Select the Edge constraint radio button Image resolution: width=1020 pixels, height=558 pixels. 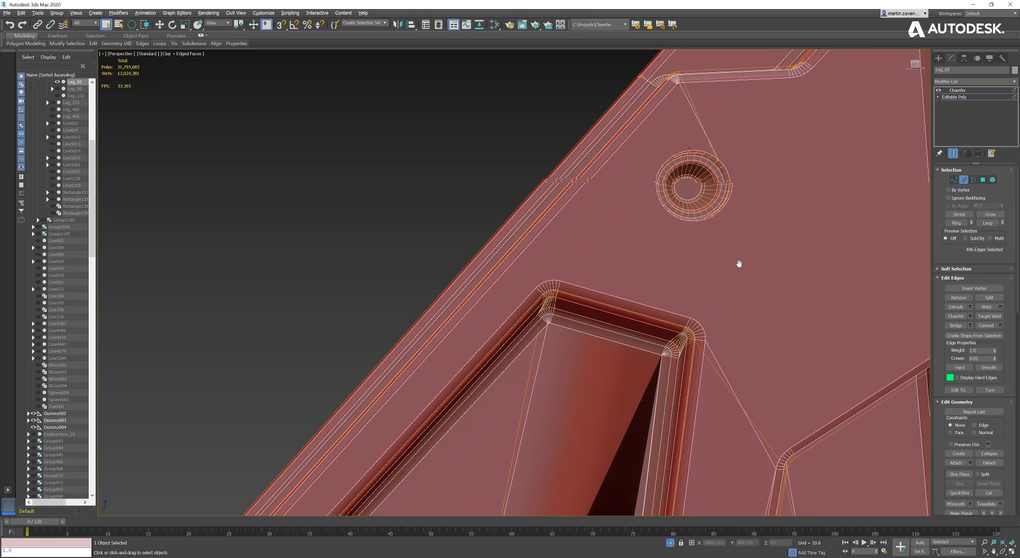tap(975, 425)
